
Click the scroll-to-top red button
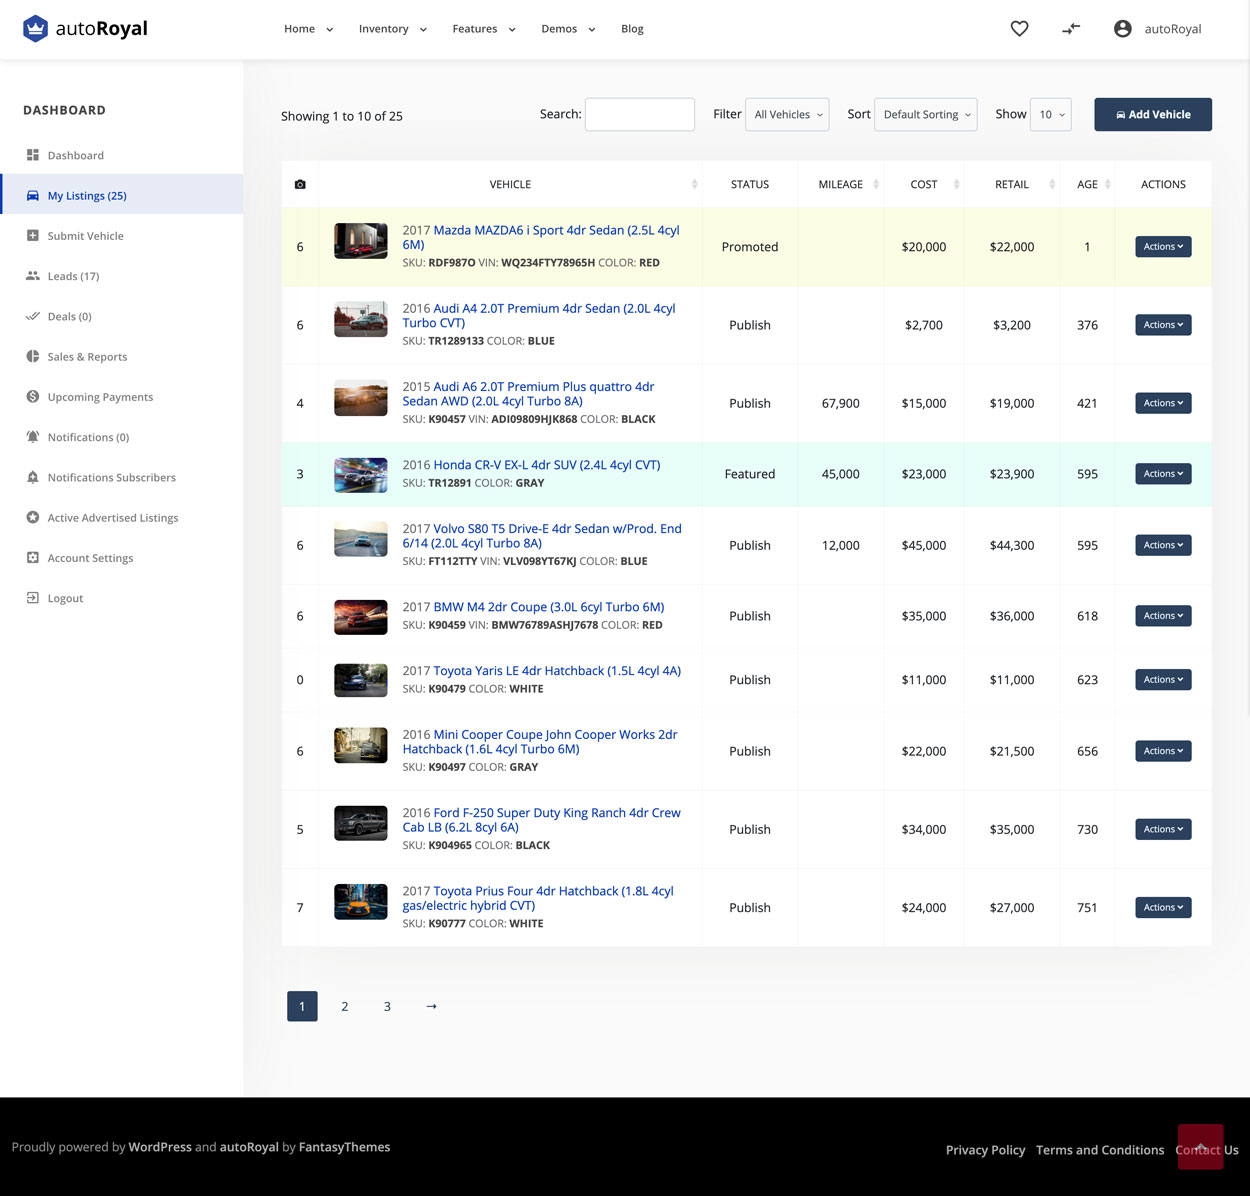coord(1200,1147)
